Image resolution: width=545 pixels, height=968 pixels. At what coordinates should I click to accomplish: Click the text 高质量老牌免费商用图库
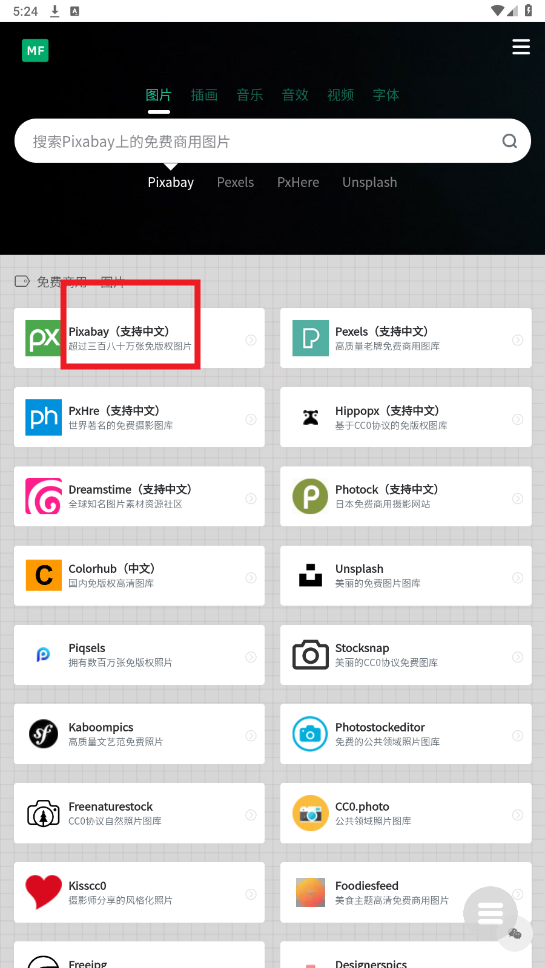pyautogui.click(x=388, y=347)
